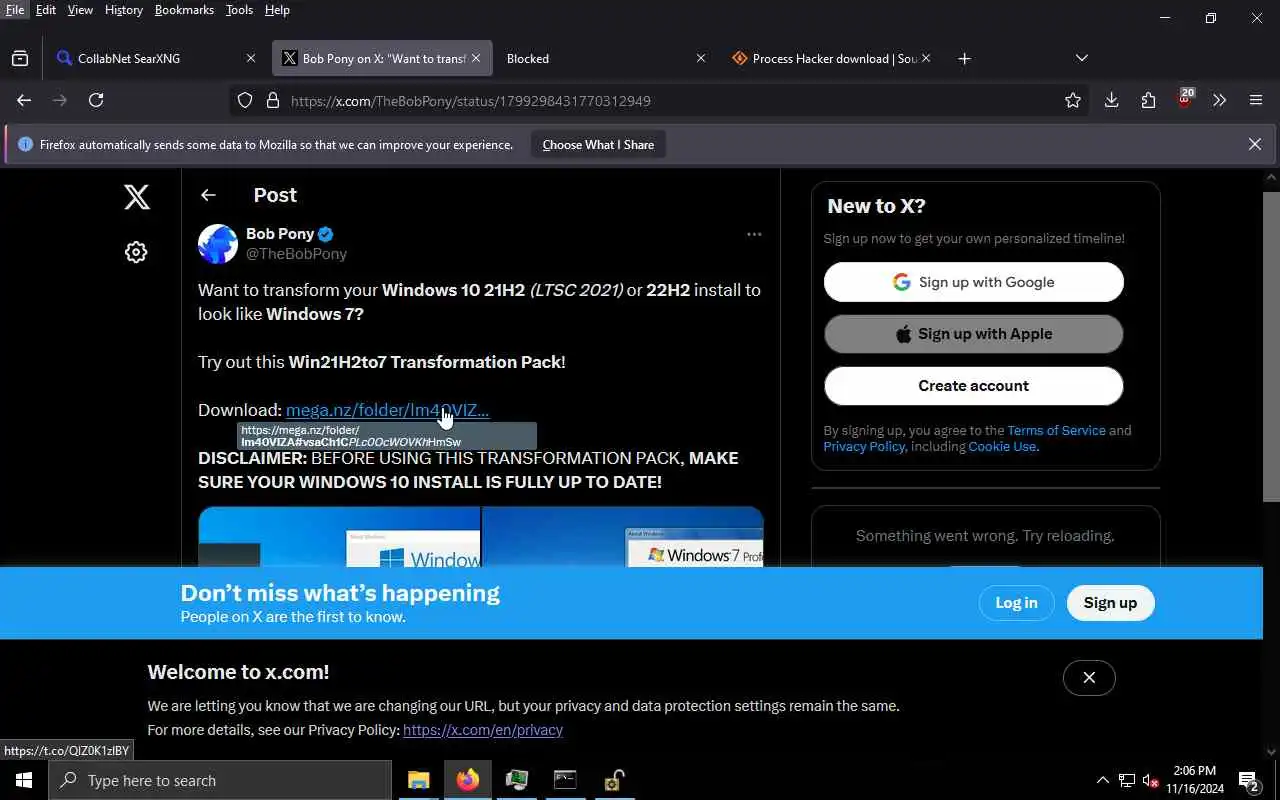Open x.com/en/privacy link
The image size is (1280, 800).
point(483,730)
